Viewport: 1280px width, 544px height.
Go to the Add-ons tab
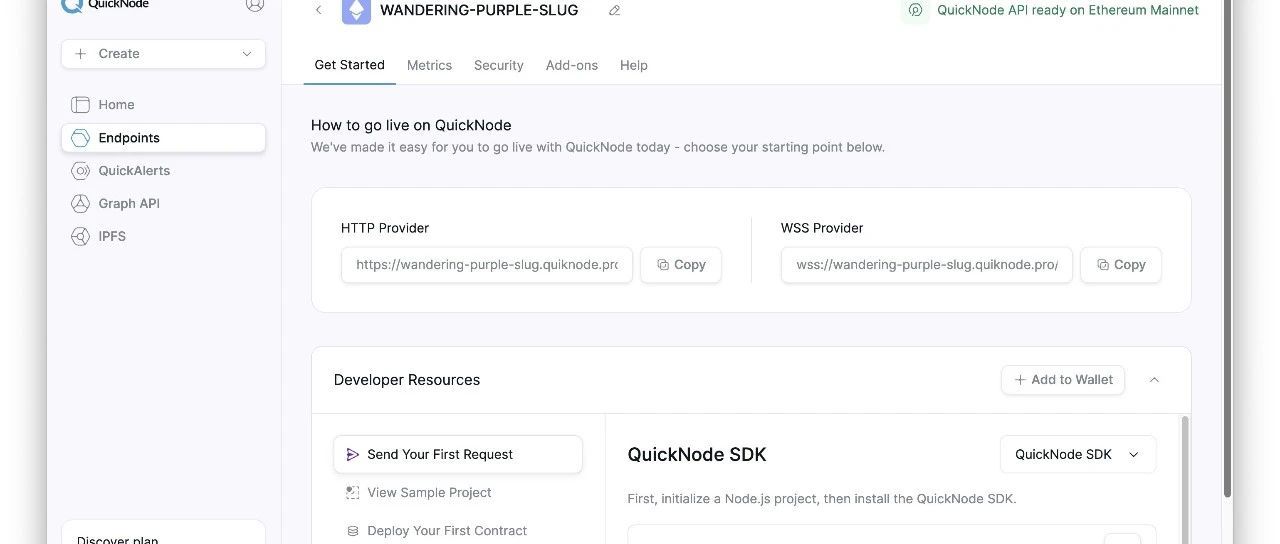coord(572,65)
